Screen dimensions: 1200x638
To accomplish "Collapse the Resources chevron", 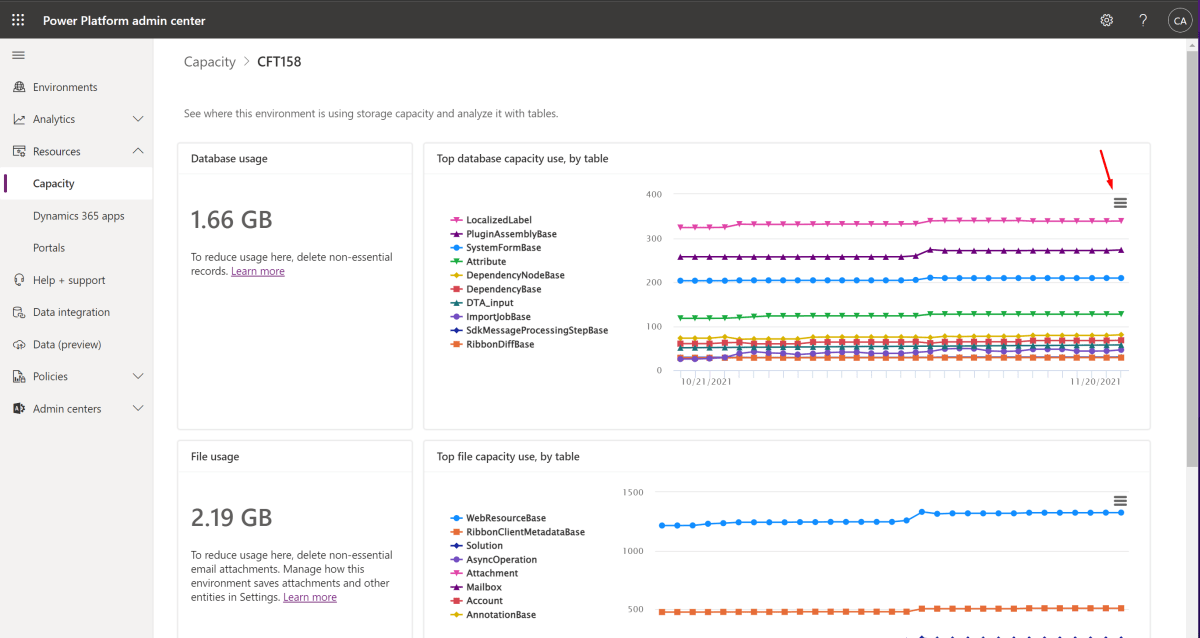I will [x=138, y=151].
